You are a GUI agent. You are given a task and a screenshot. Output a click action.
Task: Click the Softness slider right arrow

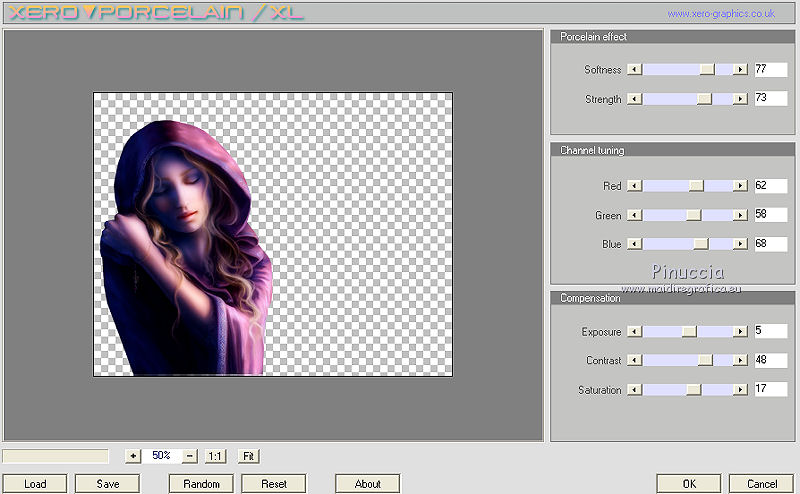pyautogui.click(x=740, y=70)
